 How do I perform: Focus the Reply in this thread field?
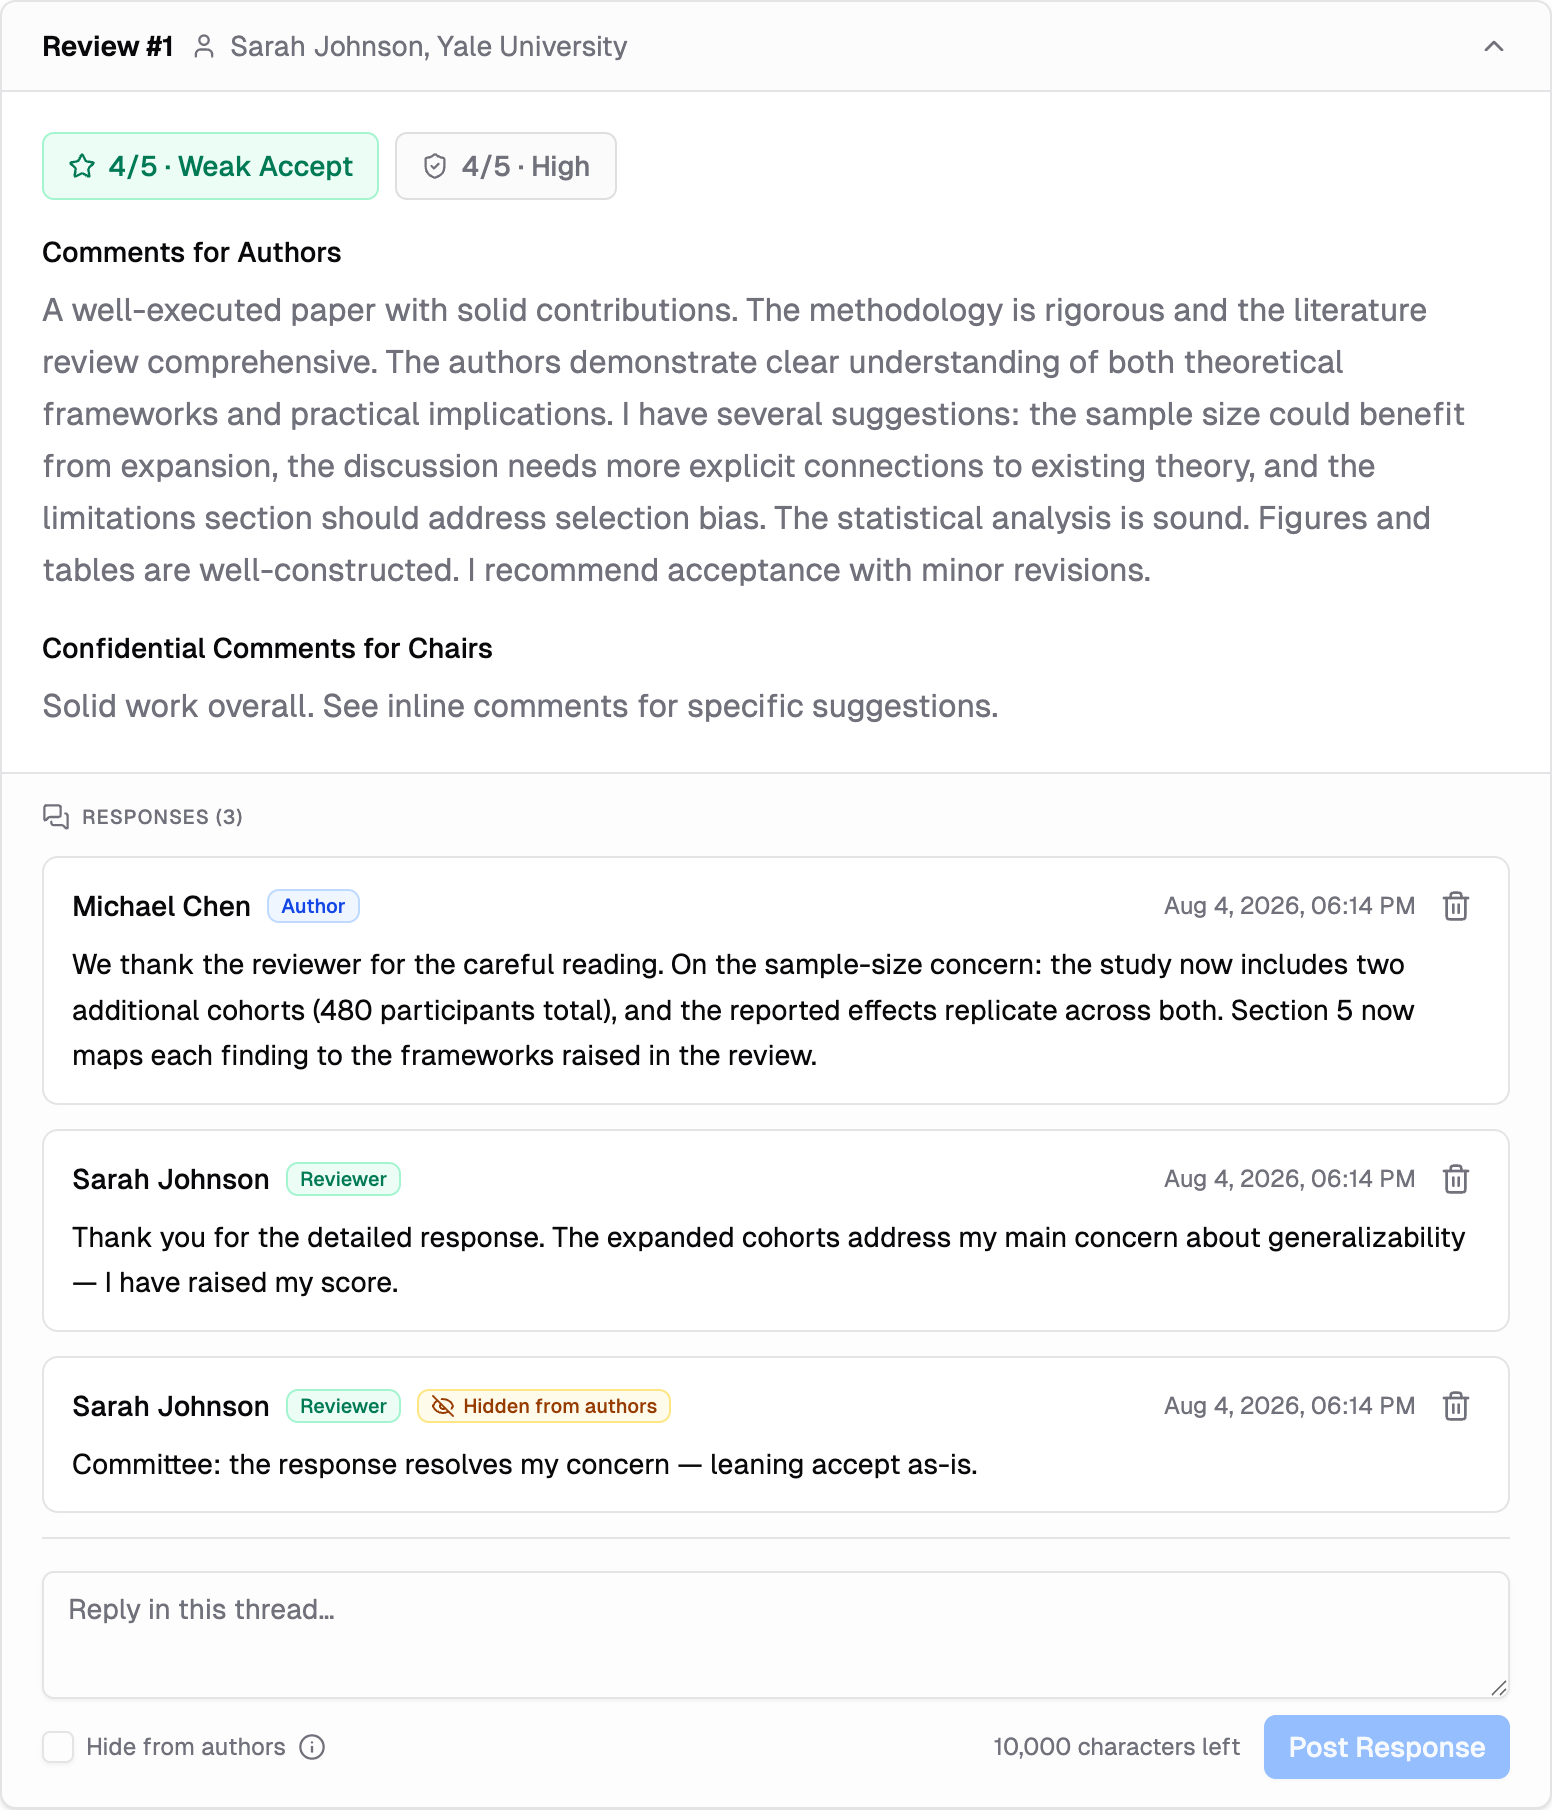point(775,1635)
